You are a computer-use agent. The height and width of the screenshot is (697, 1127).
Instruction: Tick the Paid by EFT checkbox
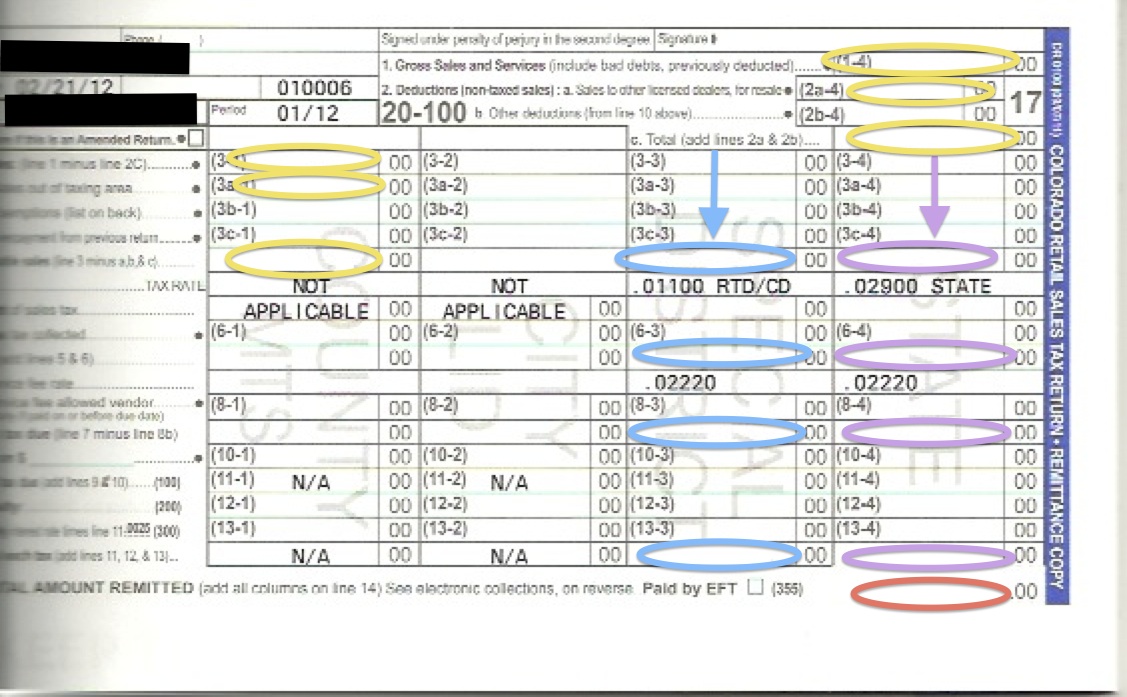click(x=754, y=587)
